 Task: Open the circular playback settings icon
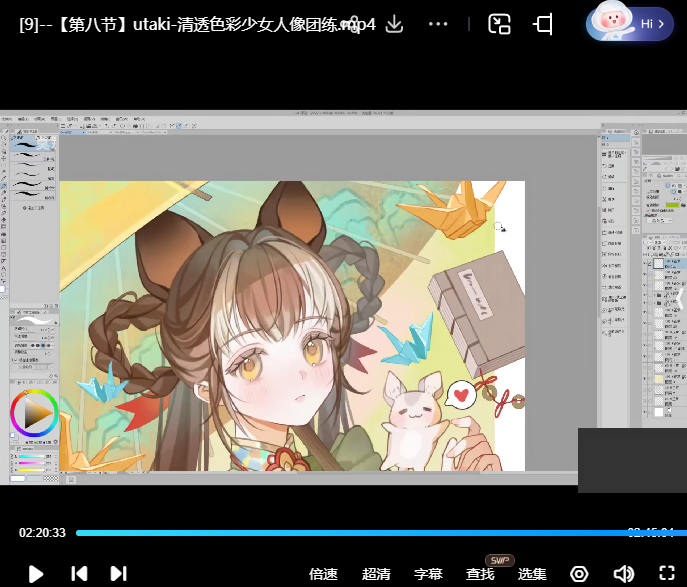(579, 574)
